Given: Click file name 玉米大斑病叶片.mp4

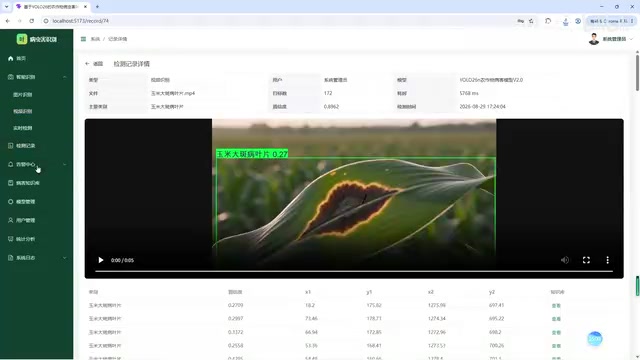Looking at the screenshot, I should (x=173, y=93).
